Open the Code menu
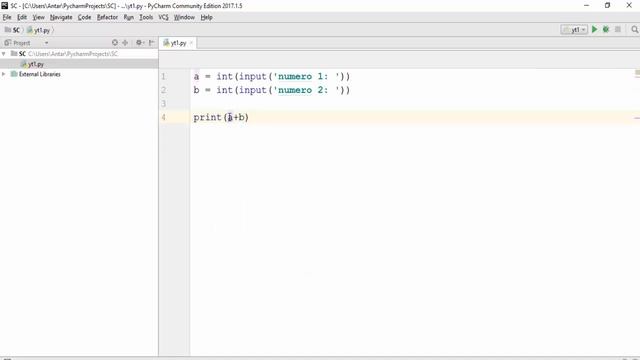Screen dimensions: 640x360 tap(84, 17)
